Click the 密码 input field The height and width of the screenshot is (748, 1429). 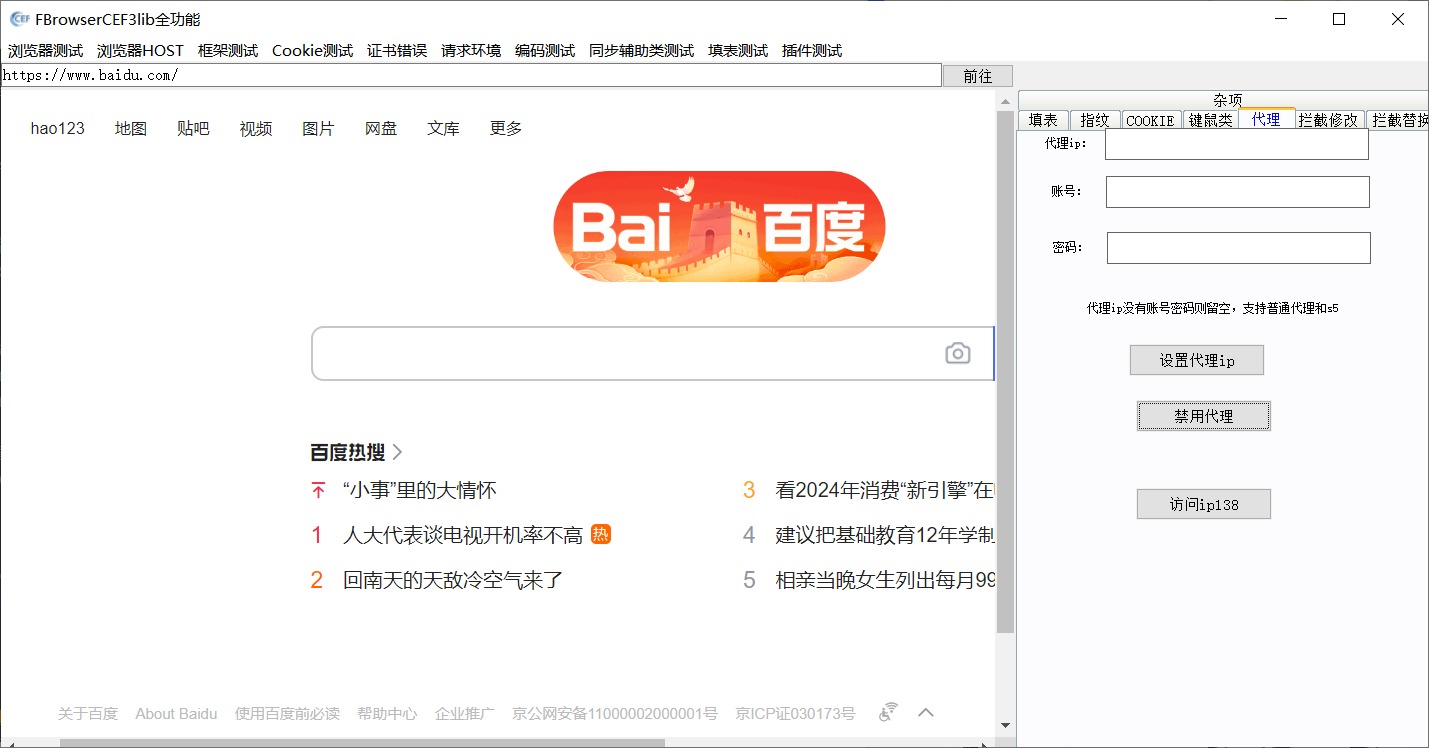[1239, 248]
